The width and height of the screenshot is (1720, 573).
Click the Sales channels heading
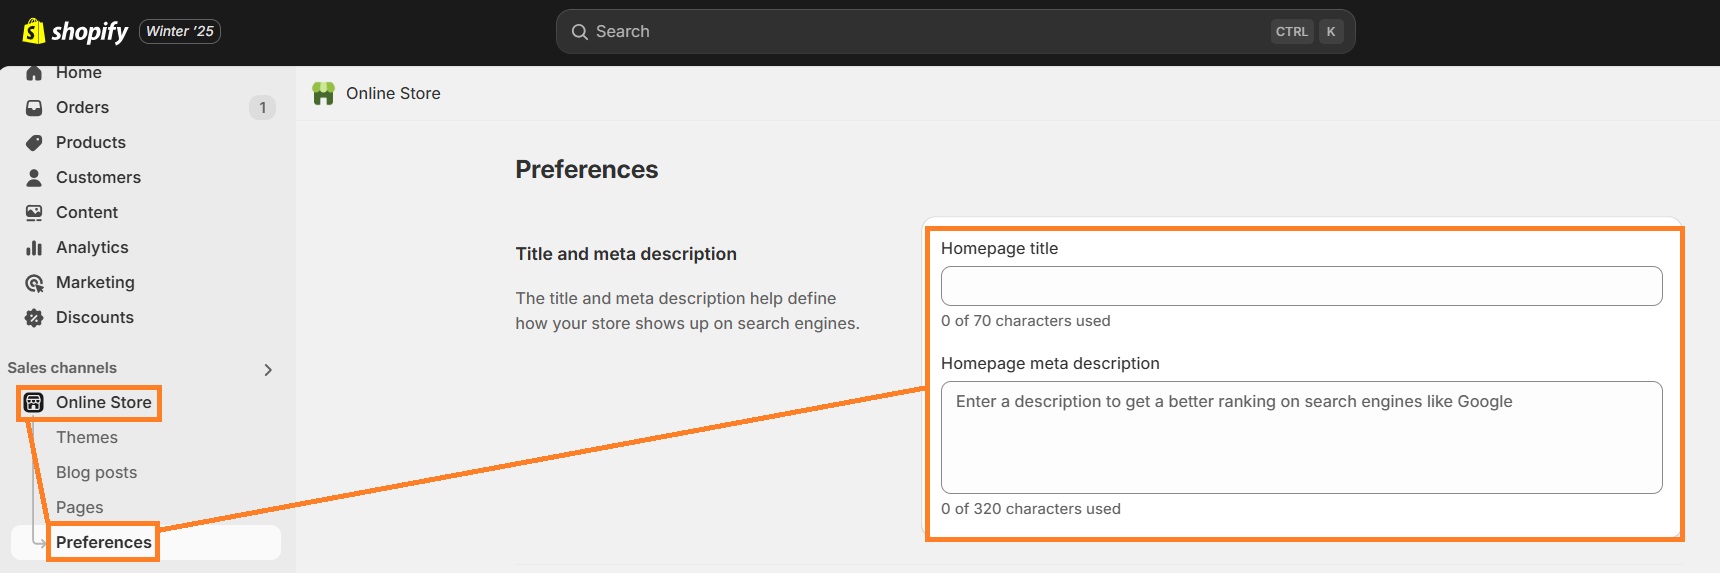[62, 368]
